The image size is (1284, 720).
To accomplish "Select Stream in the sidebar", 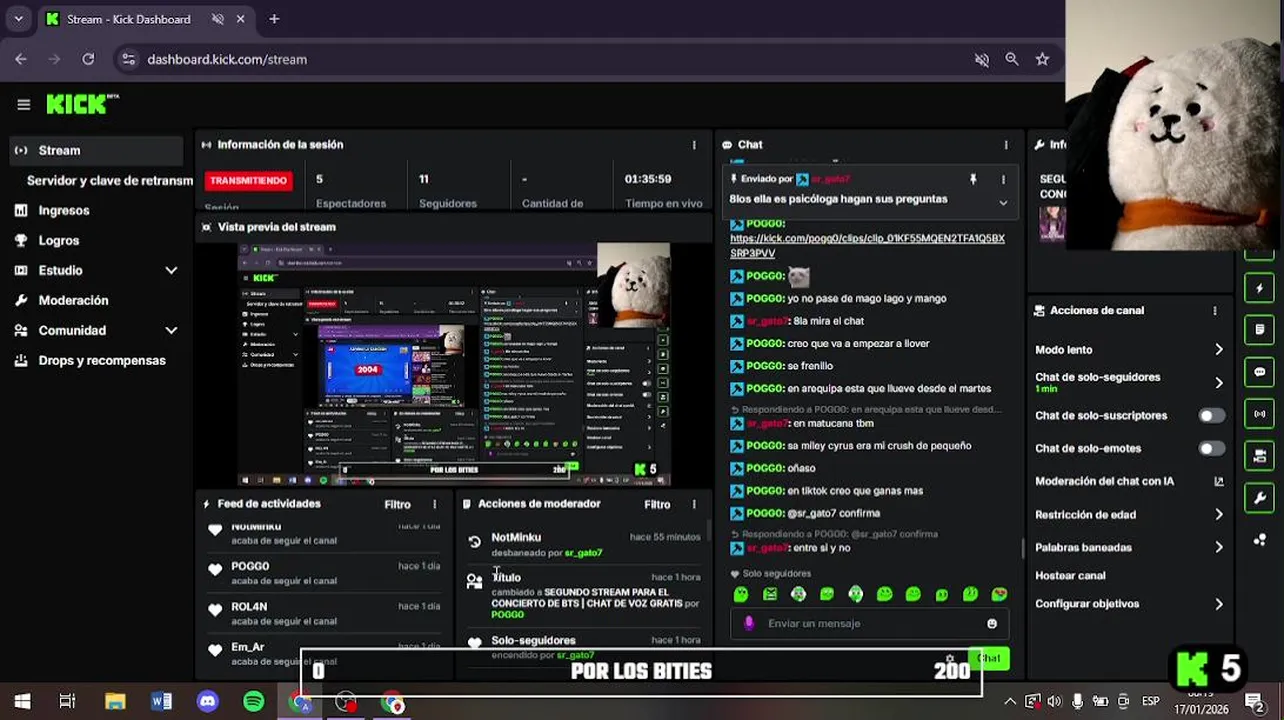I will tap(95, 150).
